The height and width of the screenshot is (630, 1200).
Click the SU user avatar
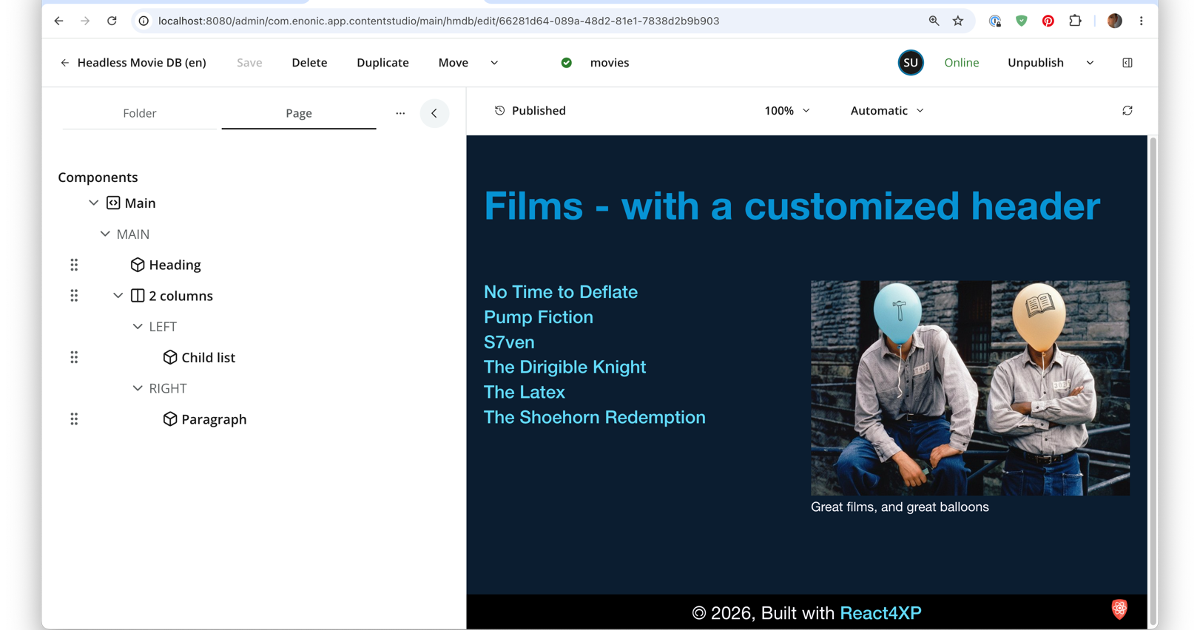point(910,62)
